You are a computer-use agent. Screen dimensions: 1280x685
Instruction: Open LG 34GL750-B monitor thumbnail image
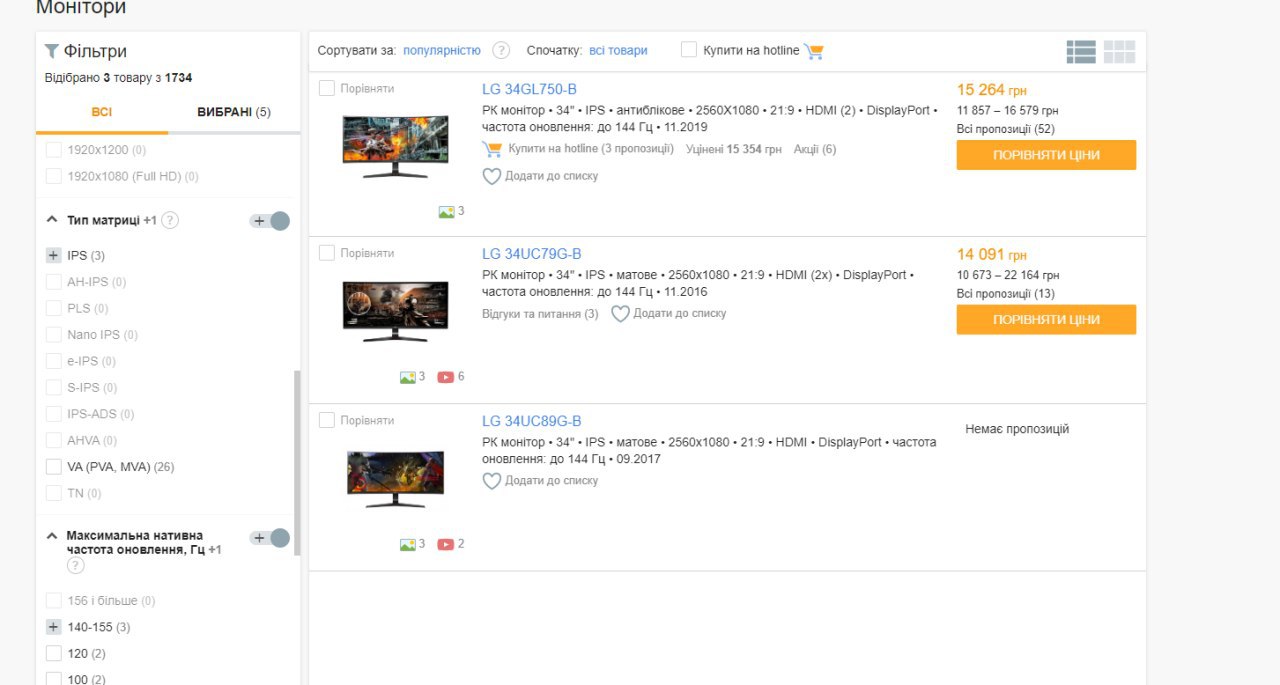tap(395, 146)
